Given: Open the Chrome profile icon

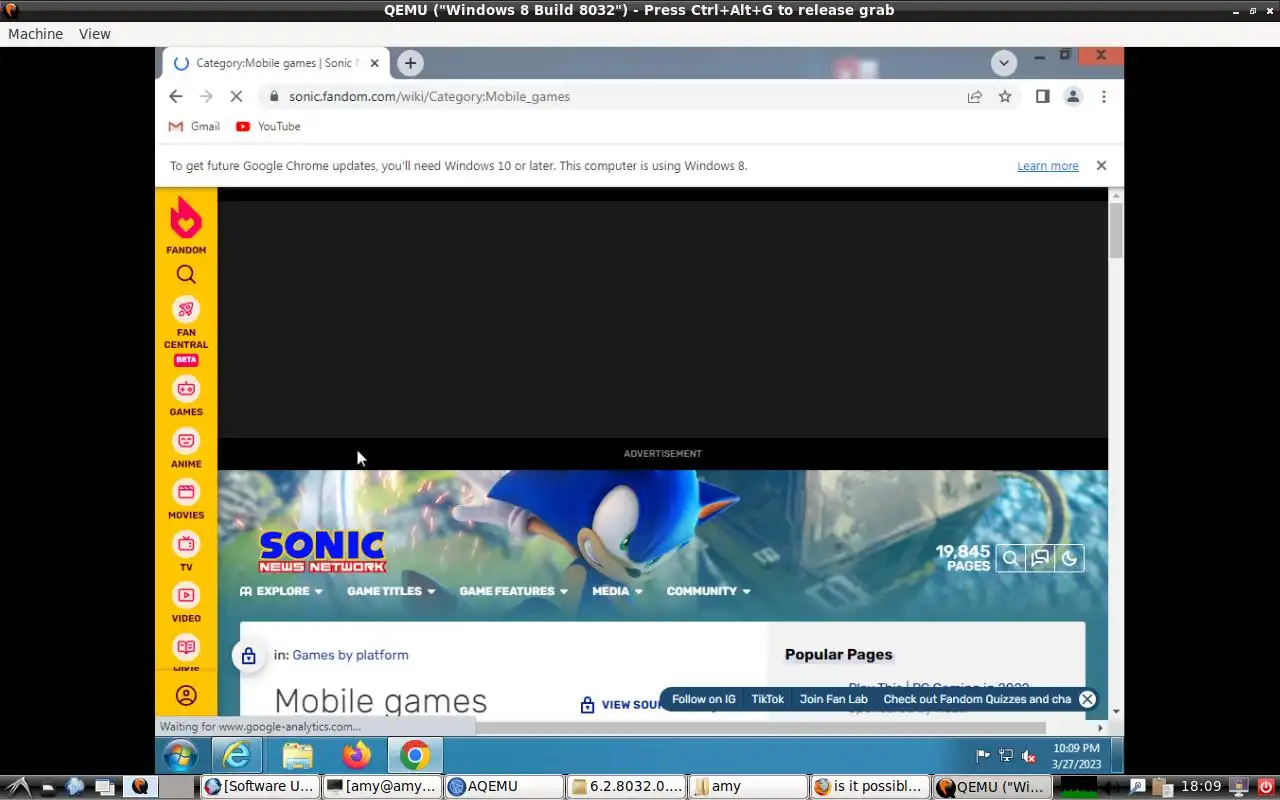Looking at the screenshot, I should (1073, 97).
